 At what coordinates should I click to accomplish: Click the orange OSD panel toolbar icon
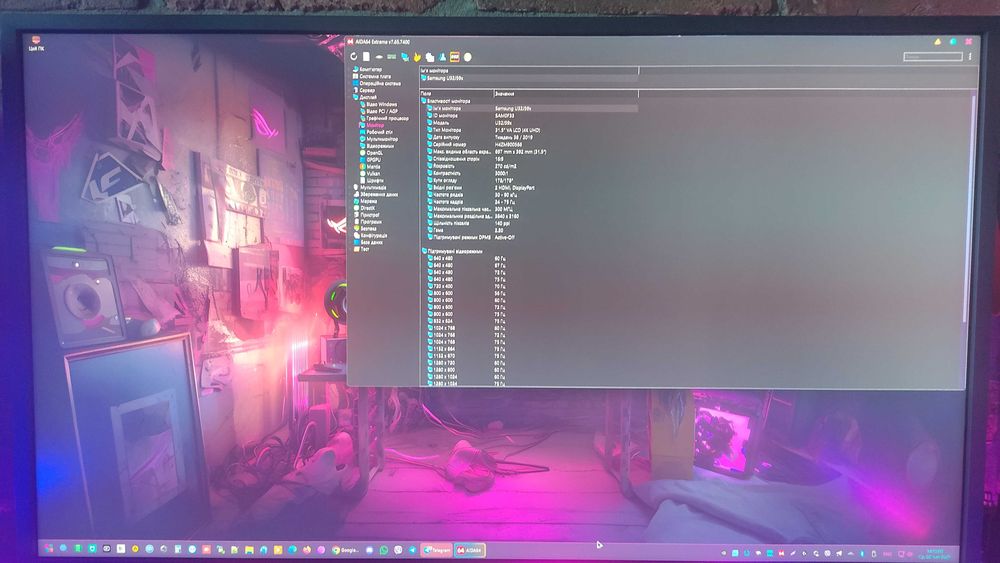tap(455, 57)
